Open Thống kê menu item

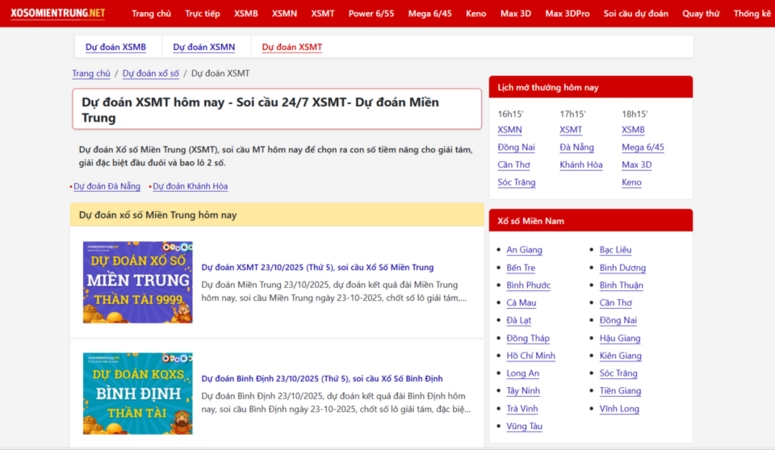pyautogui.click(x=752, y=14)
